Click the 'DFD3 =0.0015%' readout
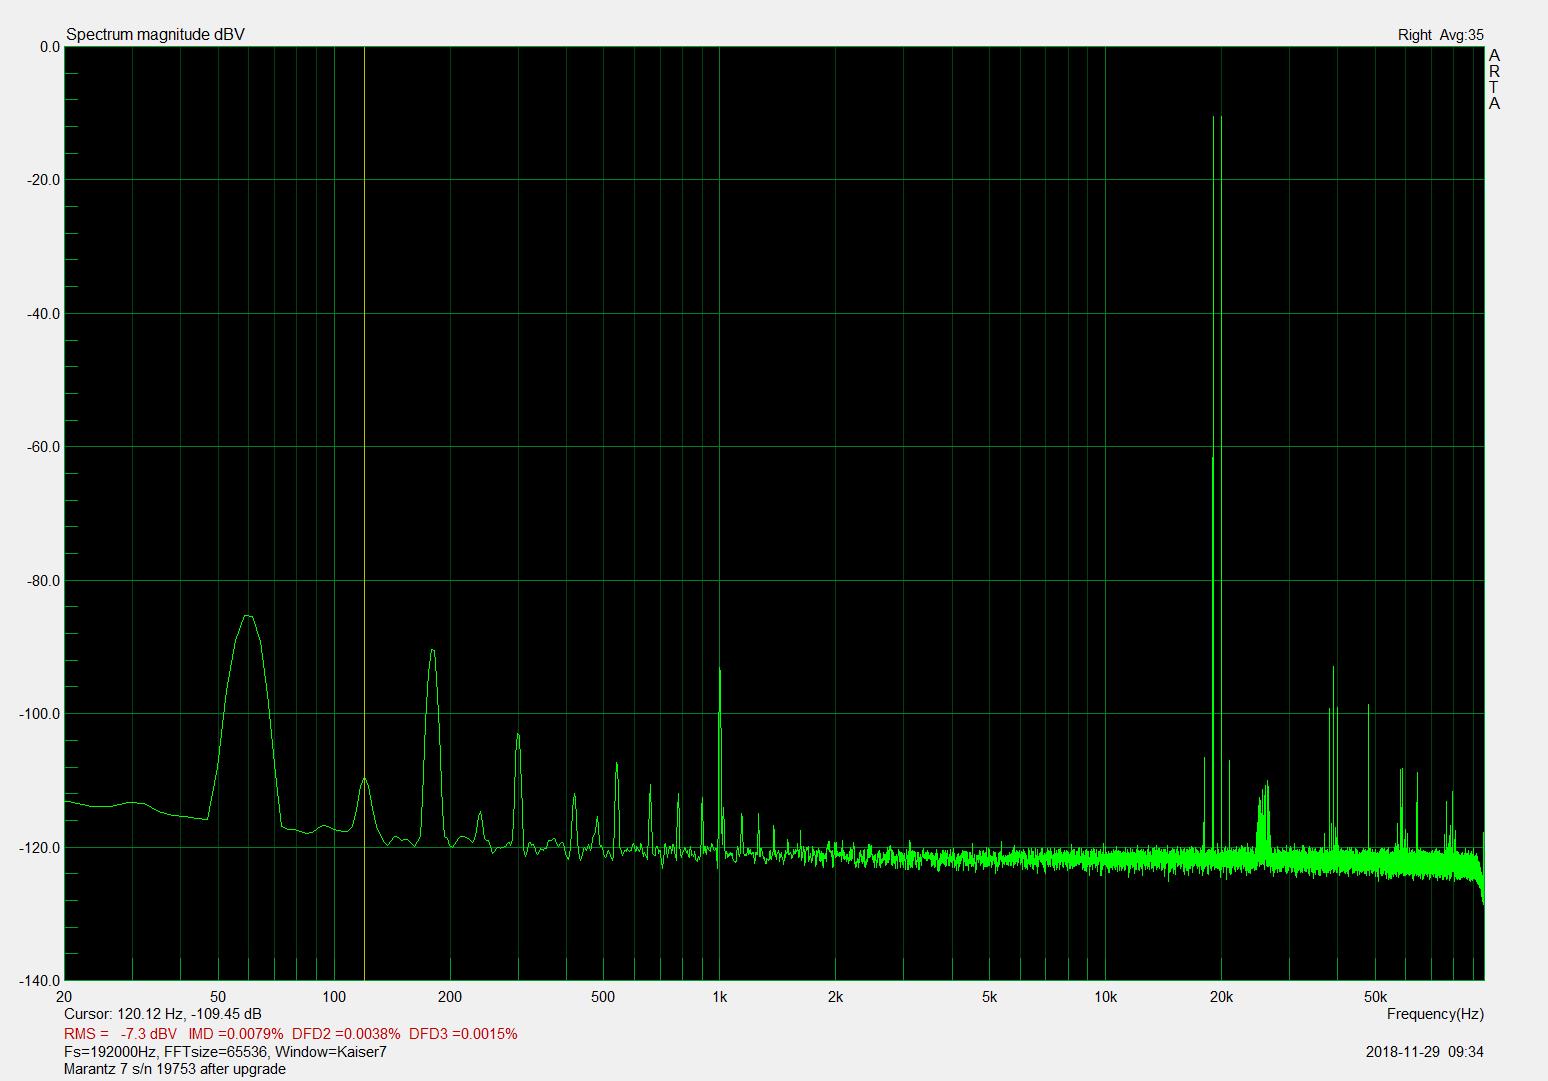This screenshot has height=1081, width=1548. click(x=463, y=1033)
